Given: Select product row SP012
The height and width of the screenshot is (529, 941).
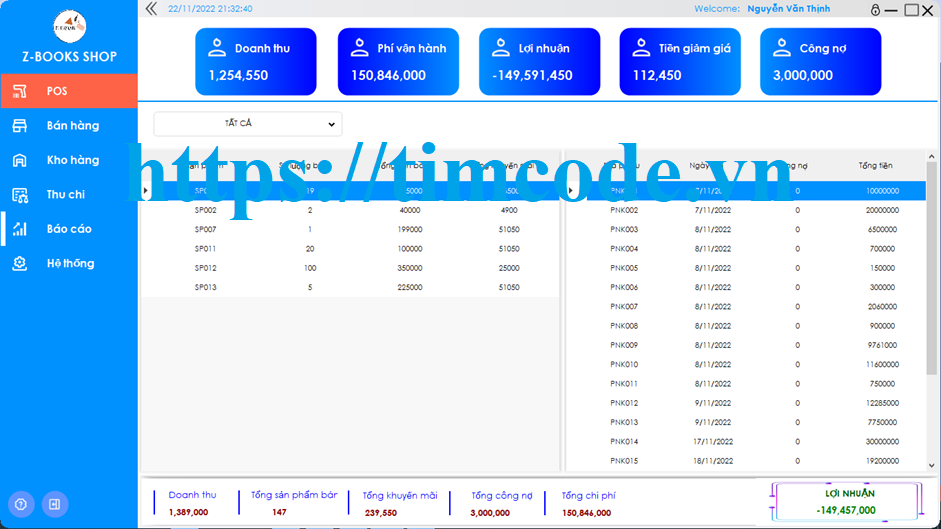Looking at the screenshot, I should (x=350, y=268).
